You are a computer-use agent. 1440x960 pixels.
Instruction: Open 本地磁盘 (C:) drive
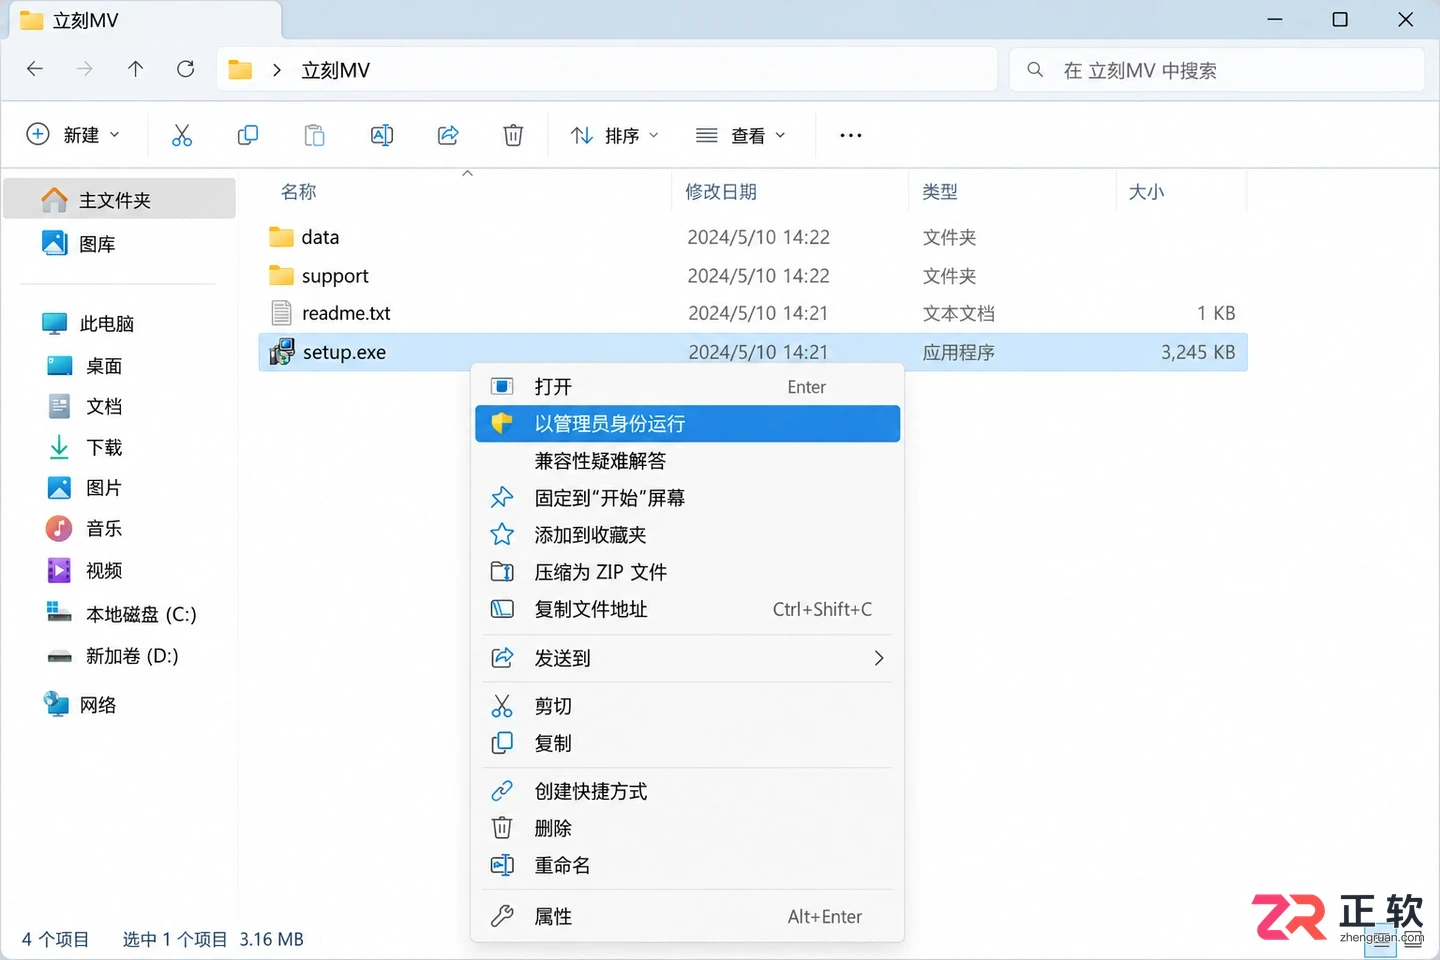click(120, 613)
